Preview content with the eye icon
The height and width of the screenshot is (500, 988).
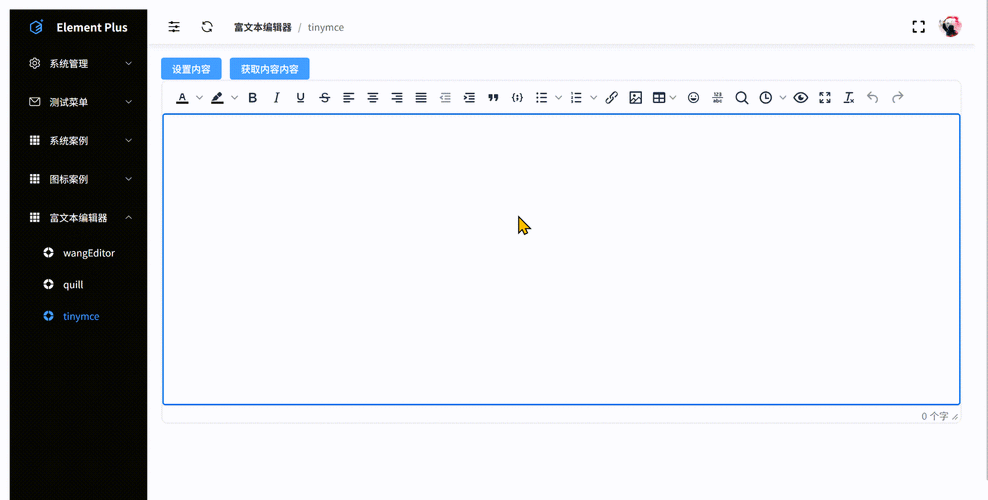click(x=800, y=98)
